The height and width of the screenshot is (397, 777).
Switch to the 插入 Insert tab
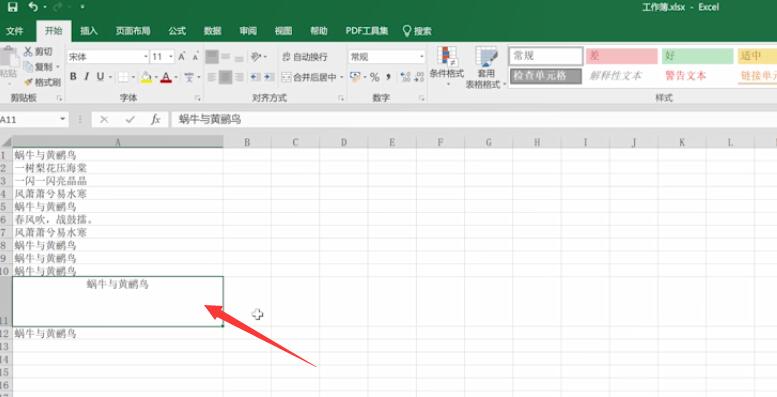point(89,31)
